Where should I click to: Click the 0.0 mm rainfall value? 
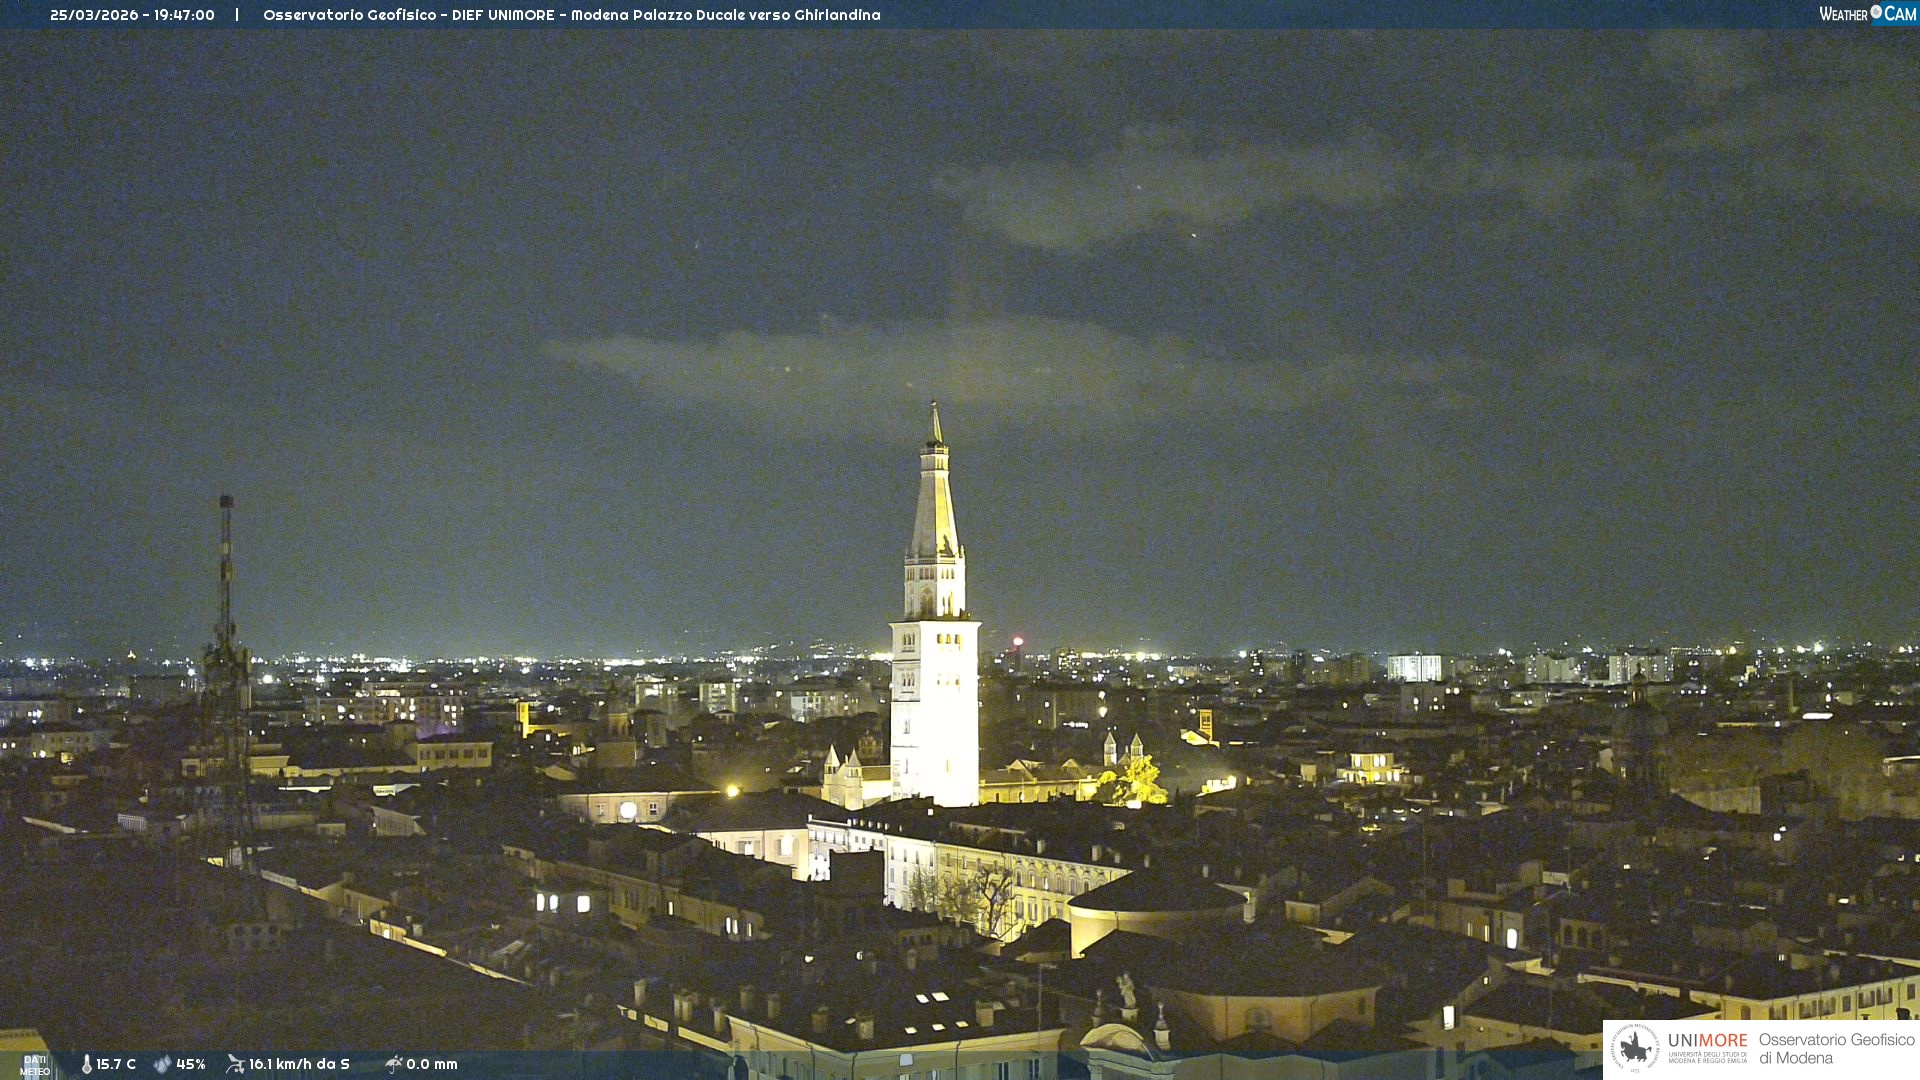pos(432,1064)
